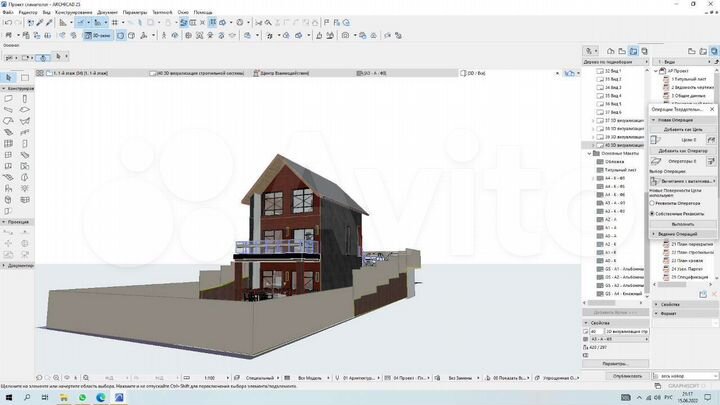Collapse the Новая Операция section
Image resolution: width=720 pixels, height=405 pixels.
pos(654,120)
